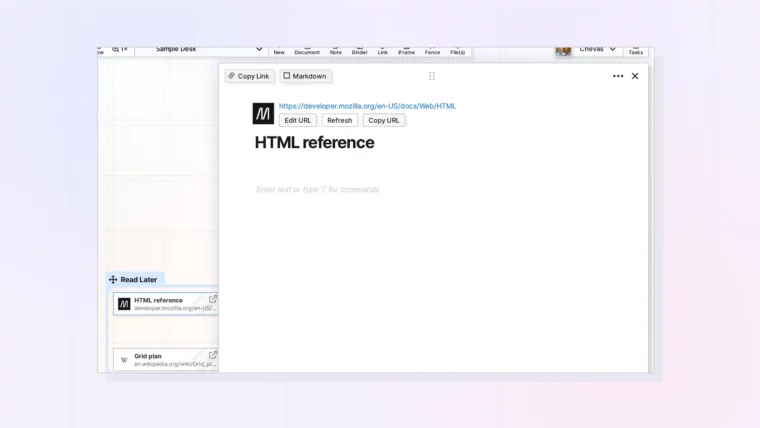
Task: Close the link detail panel
Action: (x=635, y=76)
